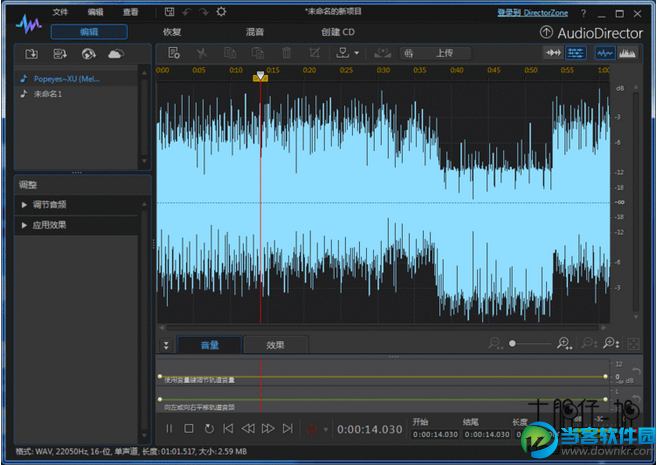Viewport: 657px width, 465px height.
Task: Open the cloud storage icon
Action: (x=116, y=53)
